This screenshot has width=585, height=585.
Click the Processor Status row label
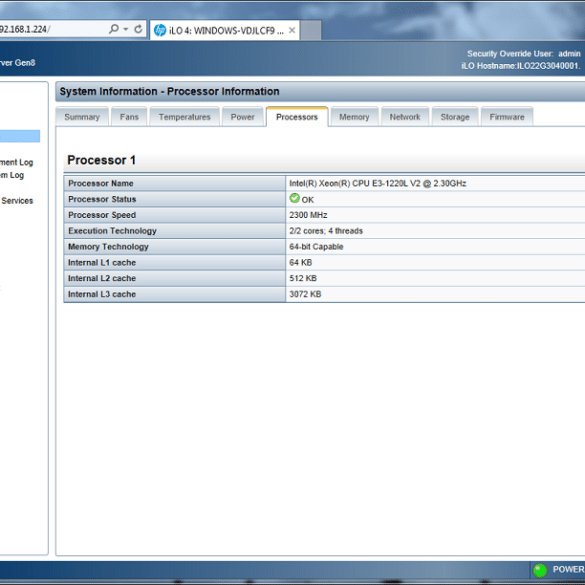[102, 199]
